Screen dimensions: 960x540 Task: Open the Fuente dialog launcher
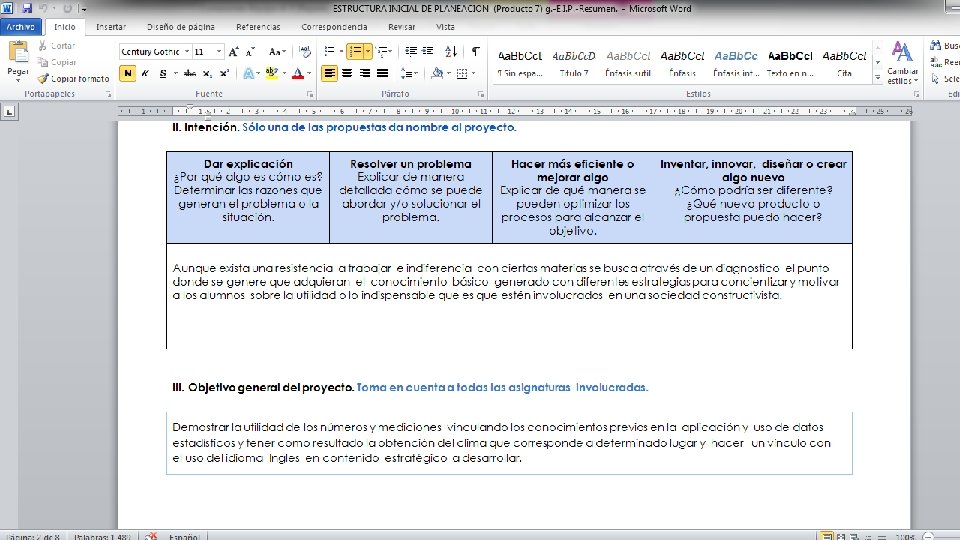[x=310, y=94]
